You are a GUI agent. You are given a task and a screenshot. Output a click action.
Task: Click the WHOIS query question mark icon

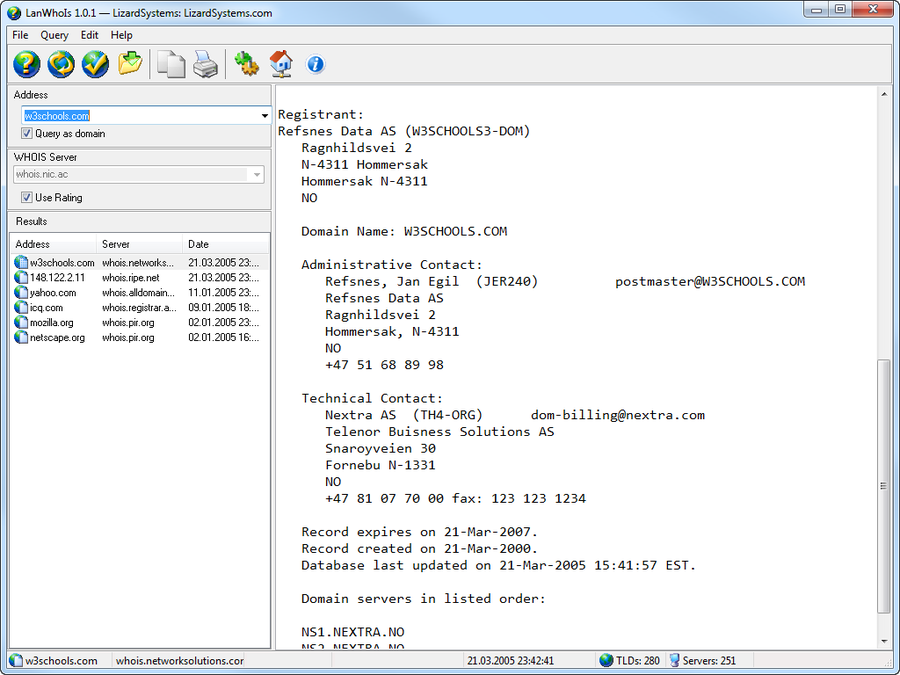pyautogui.click(x=26, y=64)
